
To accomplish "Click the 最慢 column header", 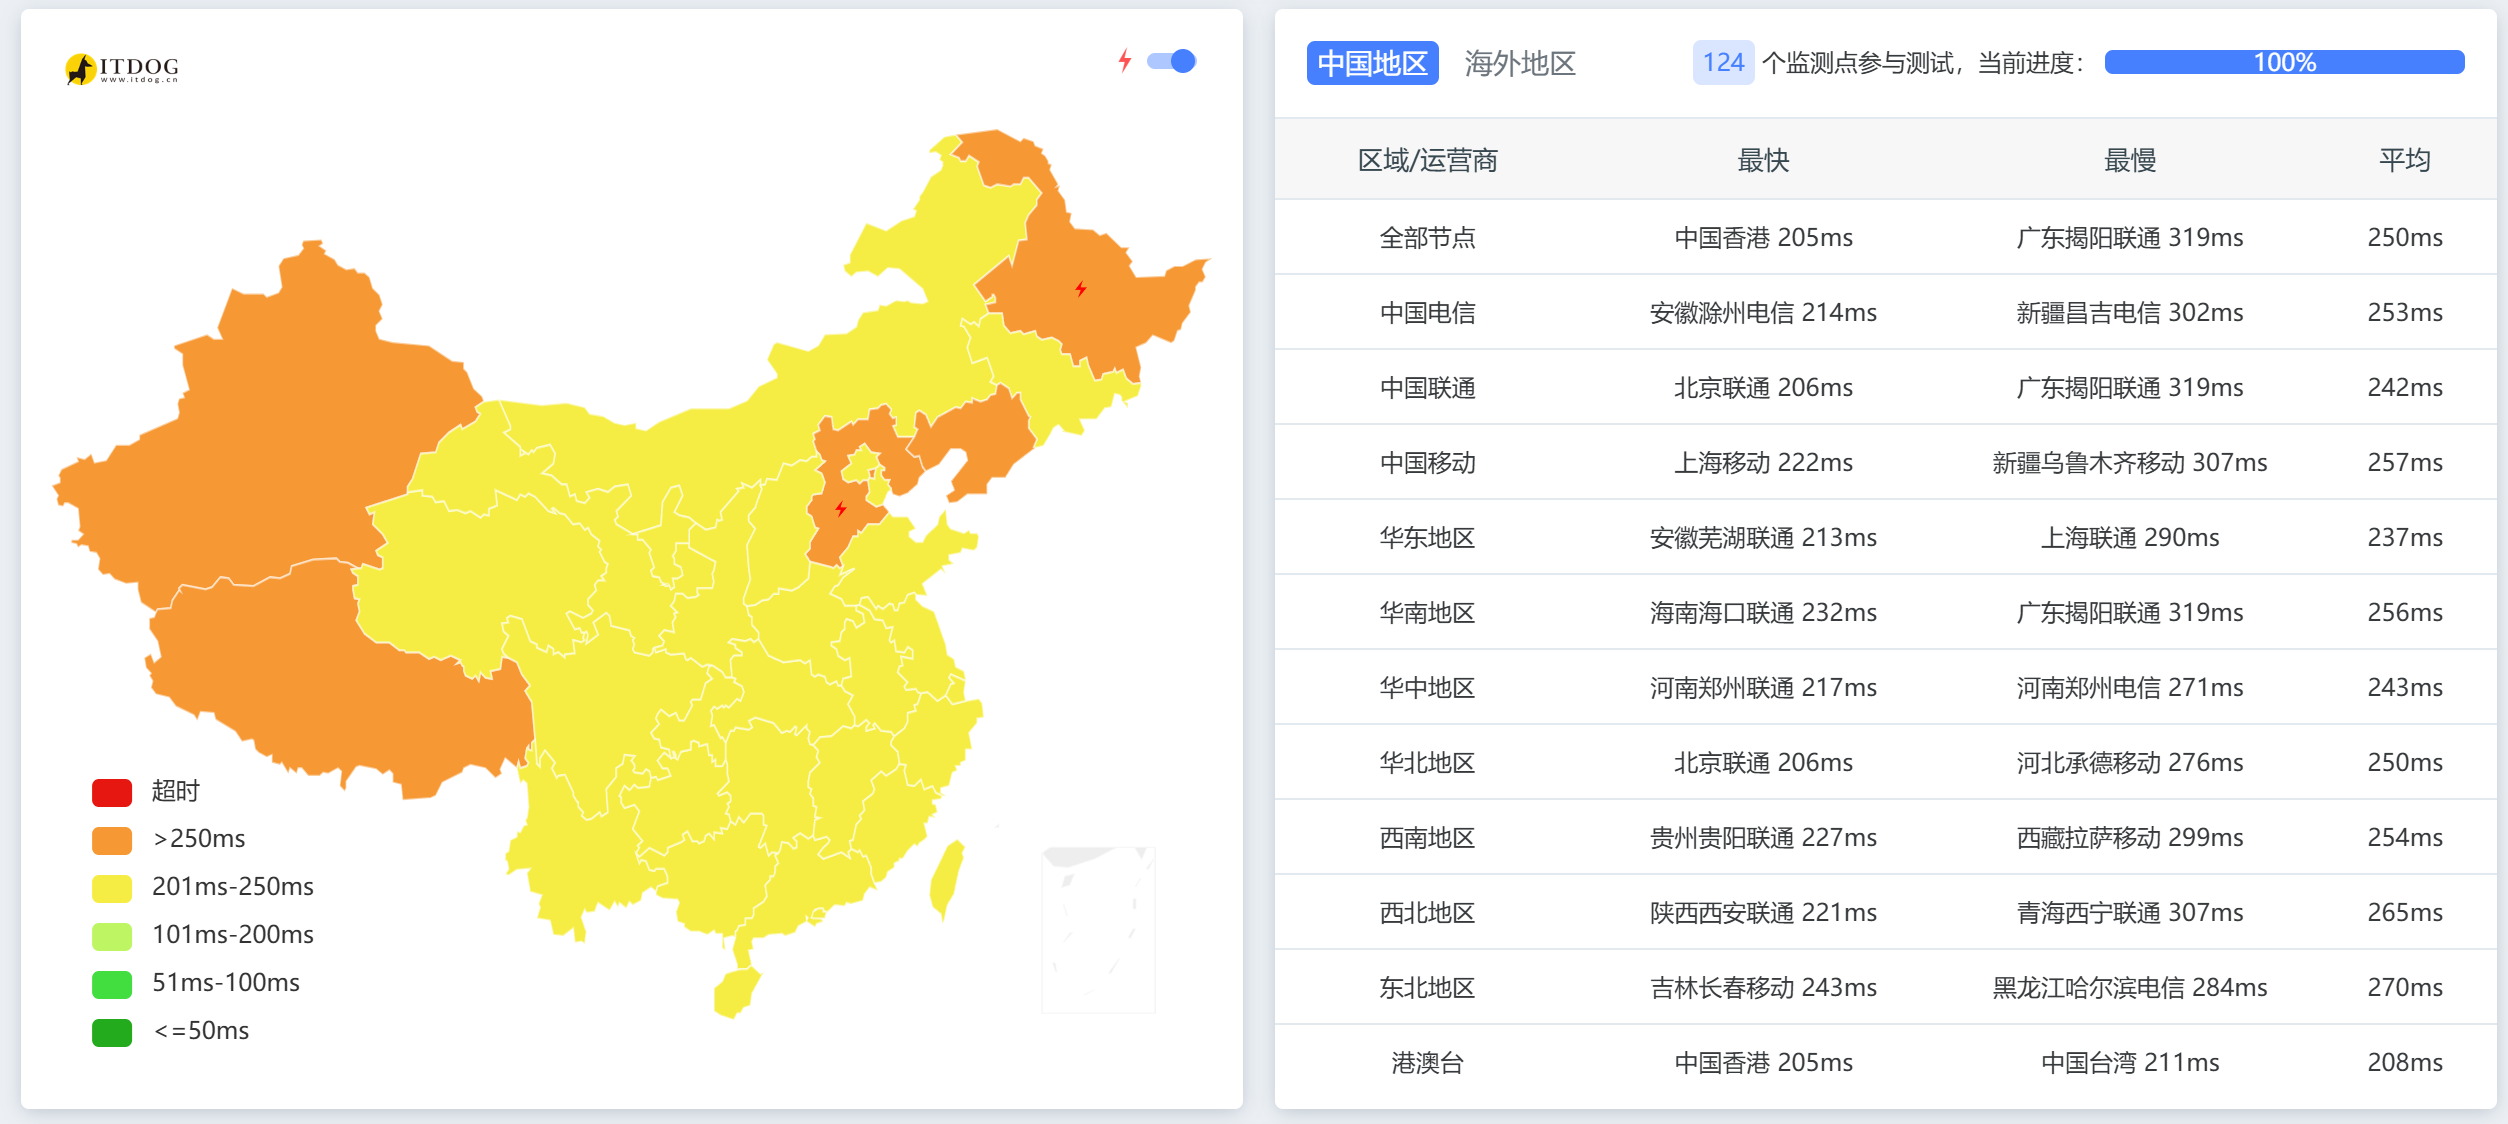I will point(2130,160).
